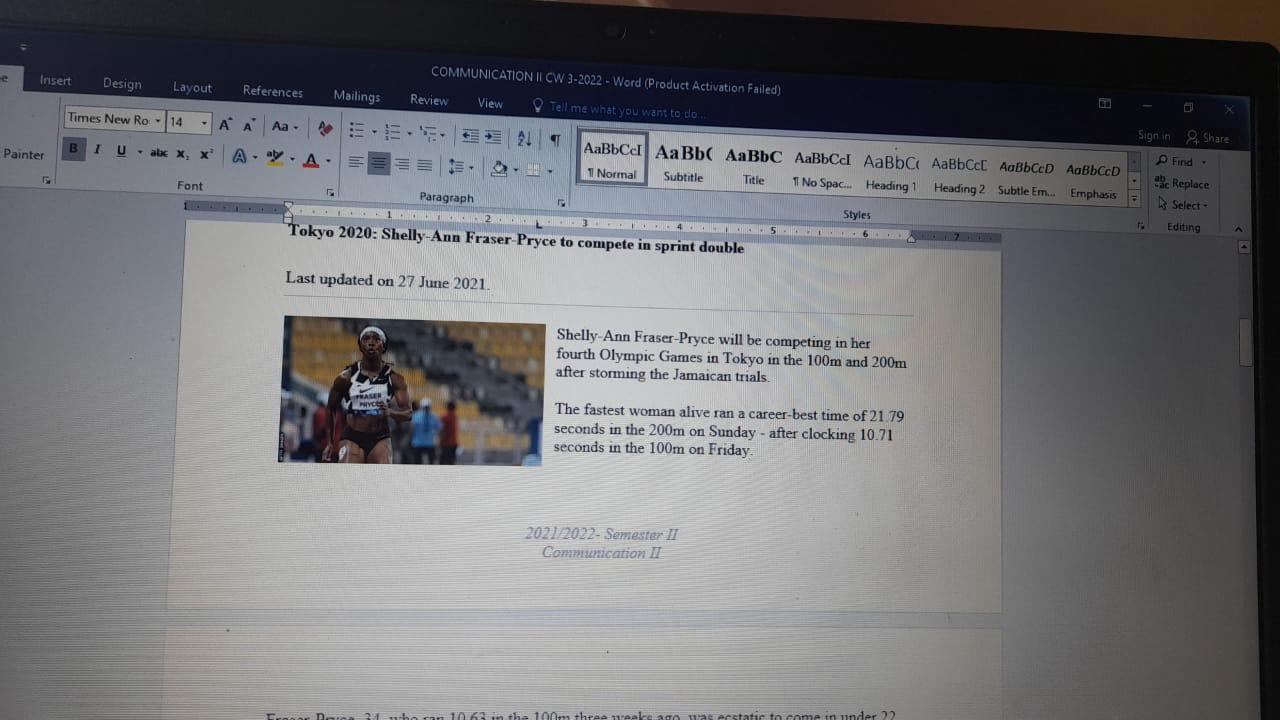Open the Design tab
1280x720 pixels.
click(122, 84)
